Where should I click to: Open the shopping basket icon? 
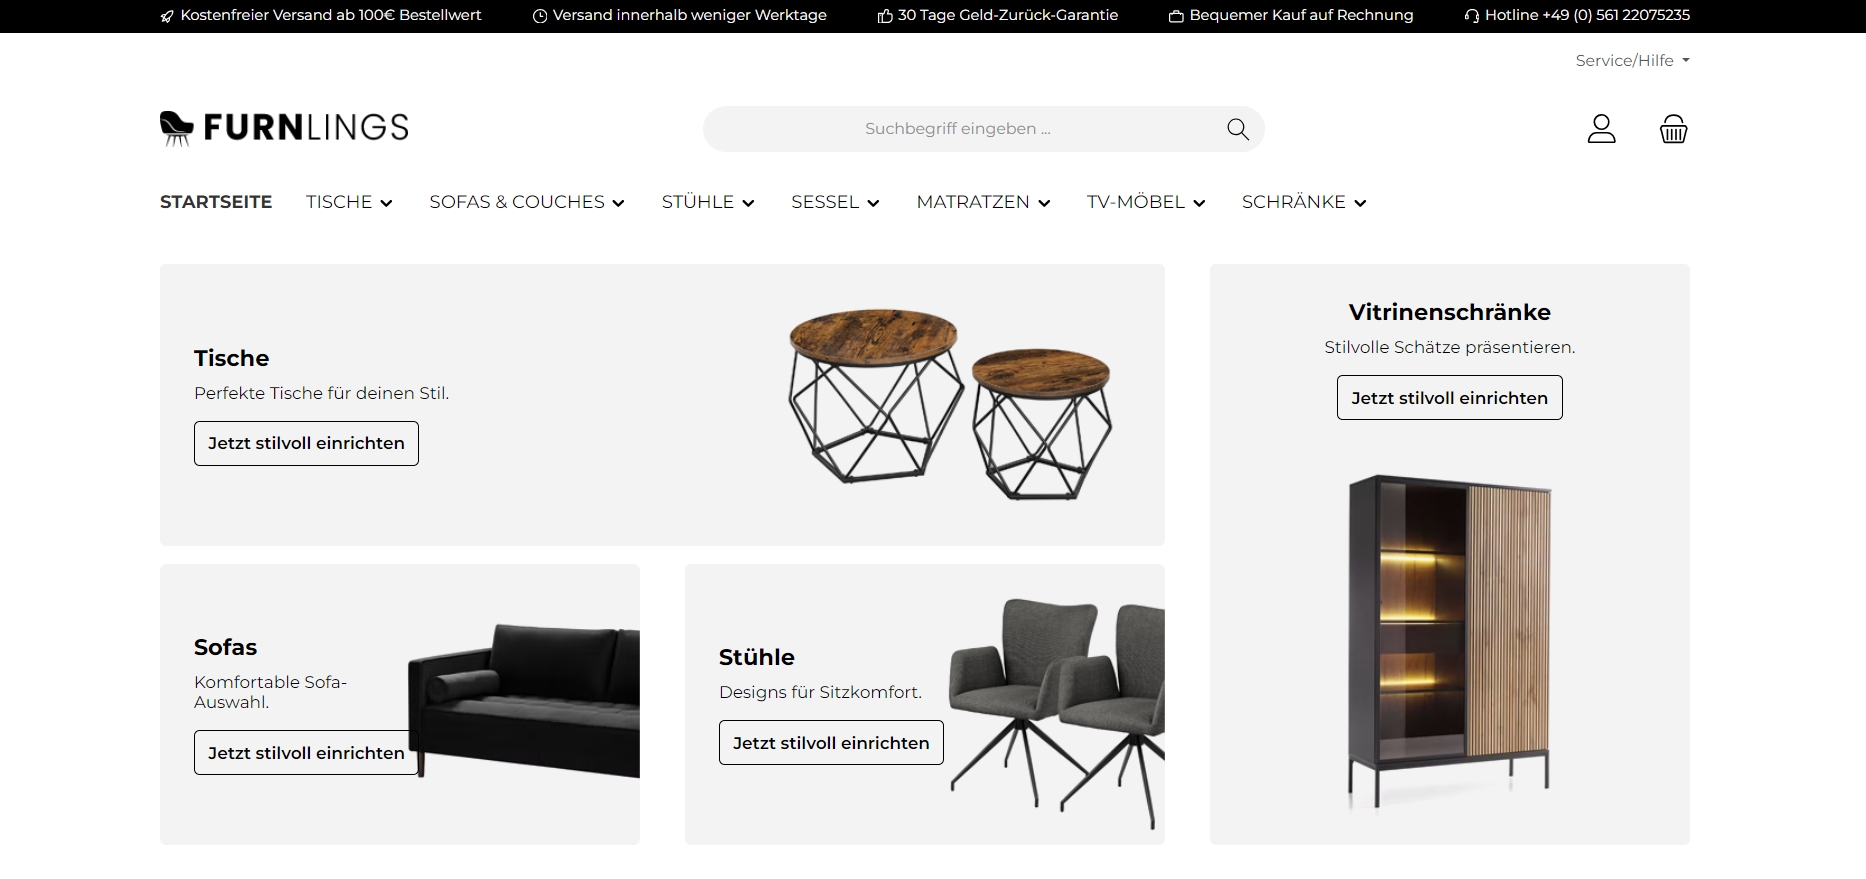click(1673, 129)
